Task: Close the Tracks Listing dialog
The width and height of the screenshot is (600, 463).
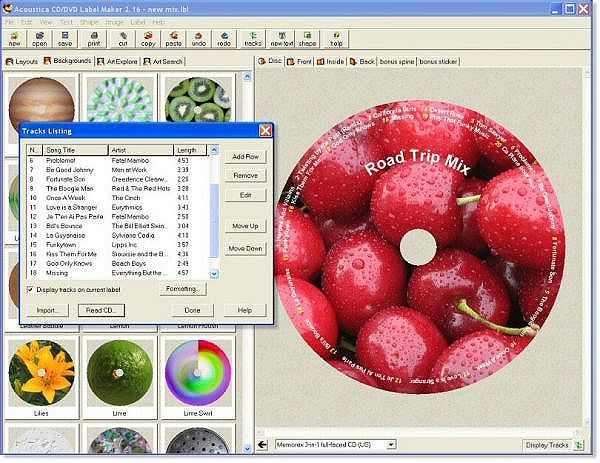Action: [x=265, y=131]
